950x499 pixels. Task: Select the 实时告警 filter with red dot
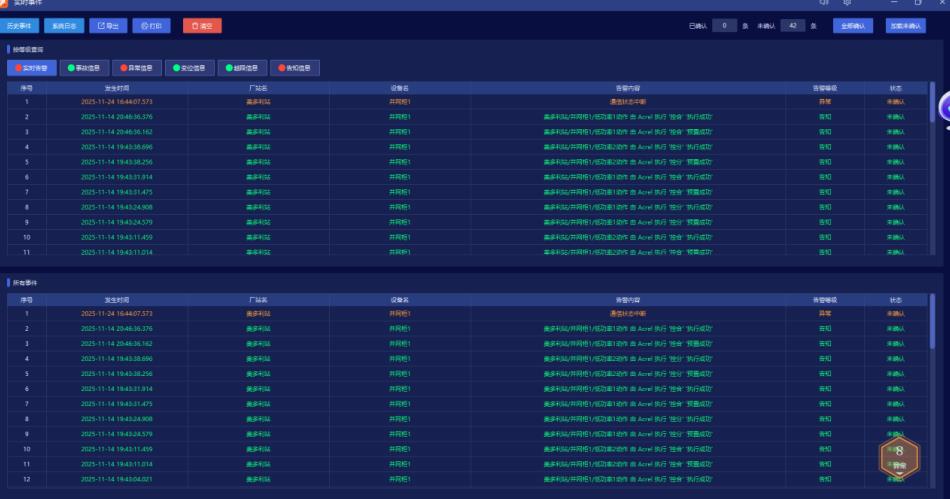(31, 68)
